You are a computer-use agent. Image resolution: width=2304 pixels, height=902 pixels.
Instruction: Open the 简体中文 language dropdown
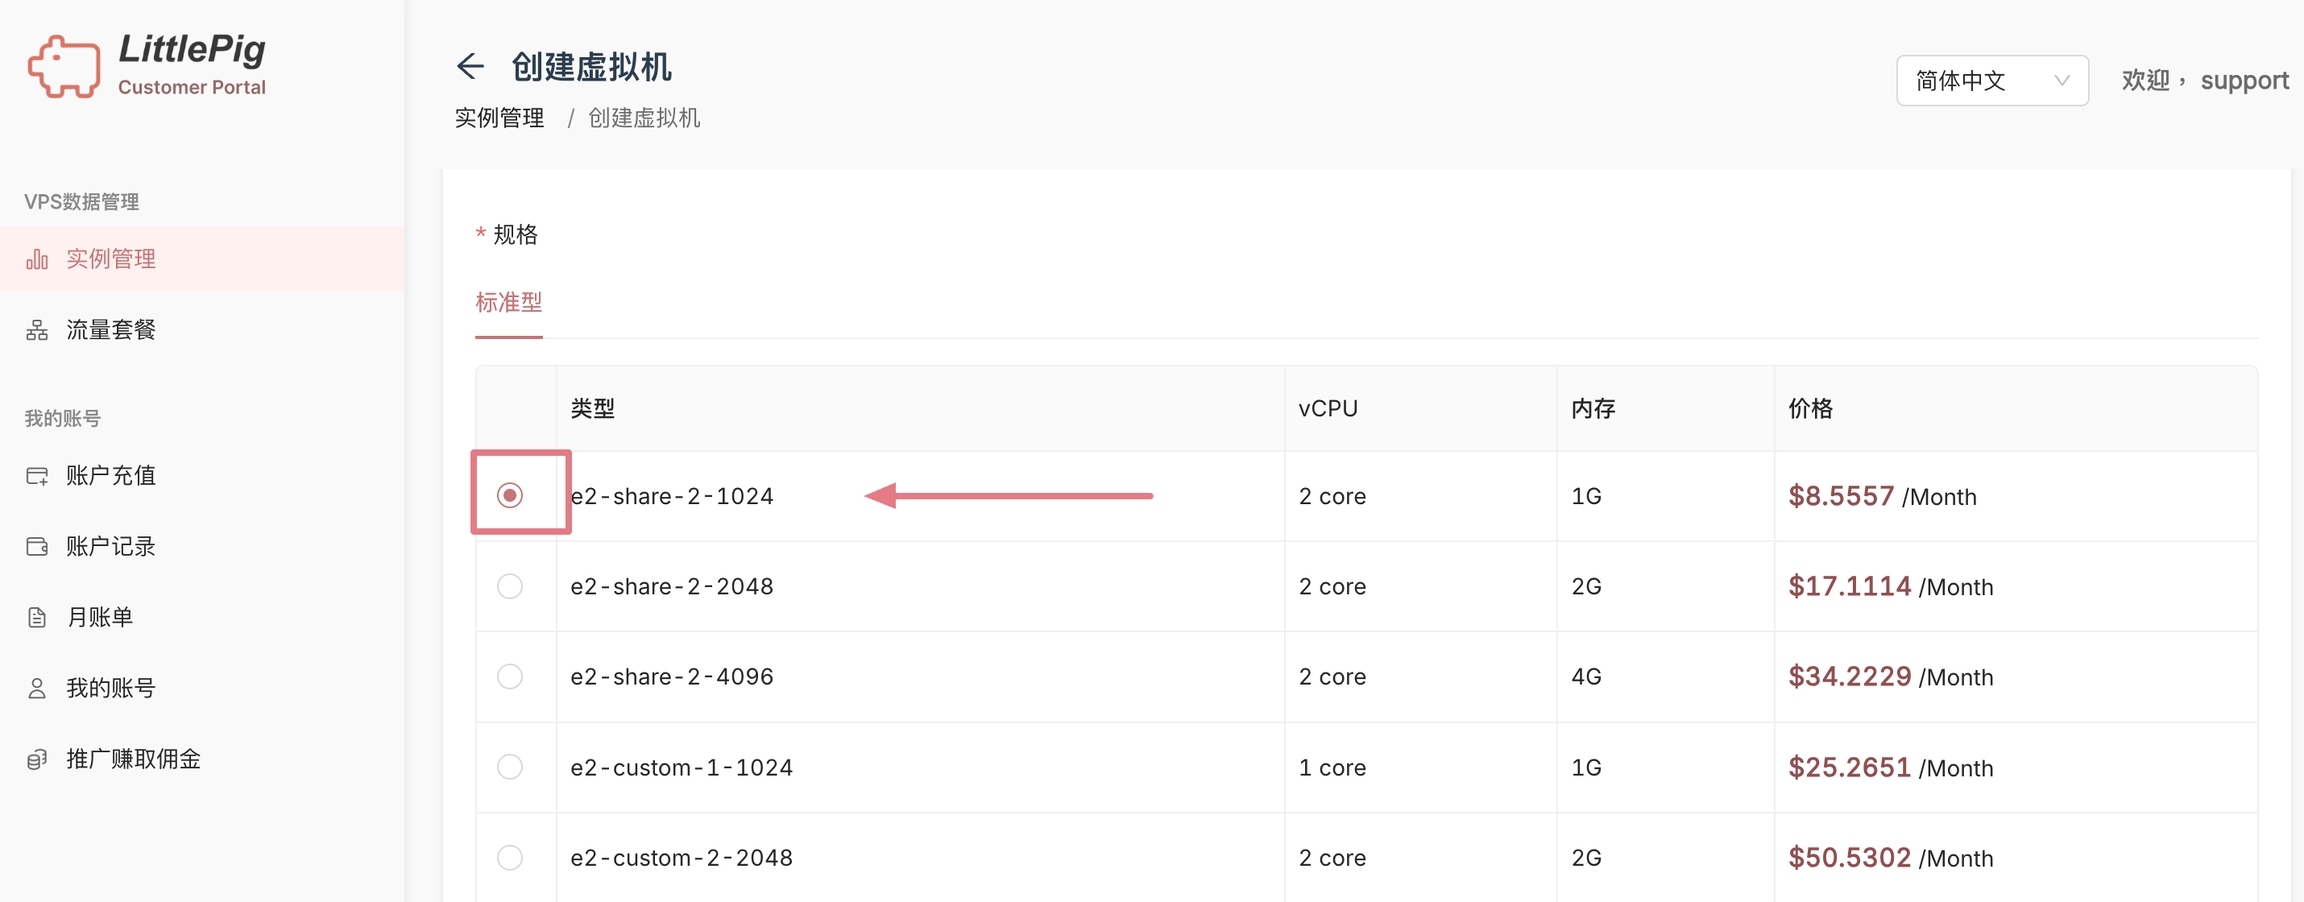click(x=1991, y=81)
